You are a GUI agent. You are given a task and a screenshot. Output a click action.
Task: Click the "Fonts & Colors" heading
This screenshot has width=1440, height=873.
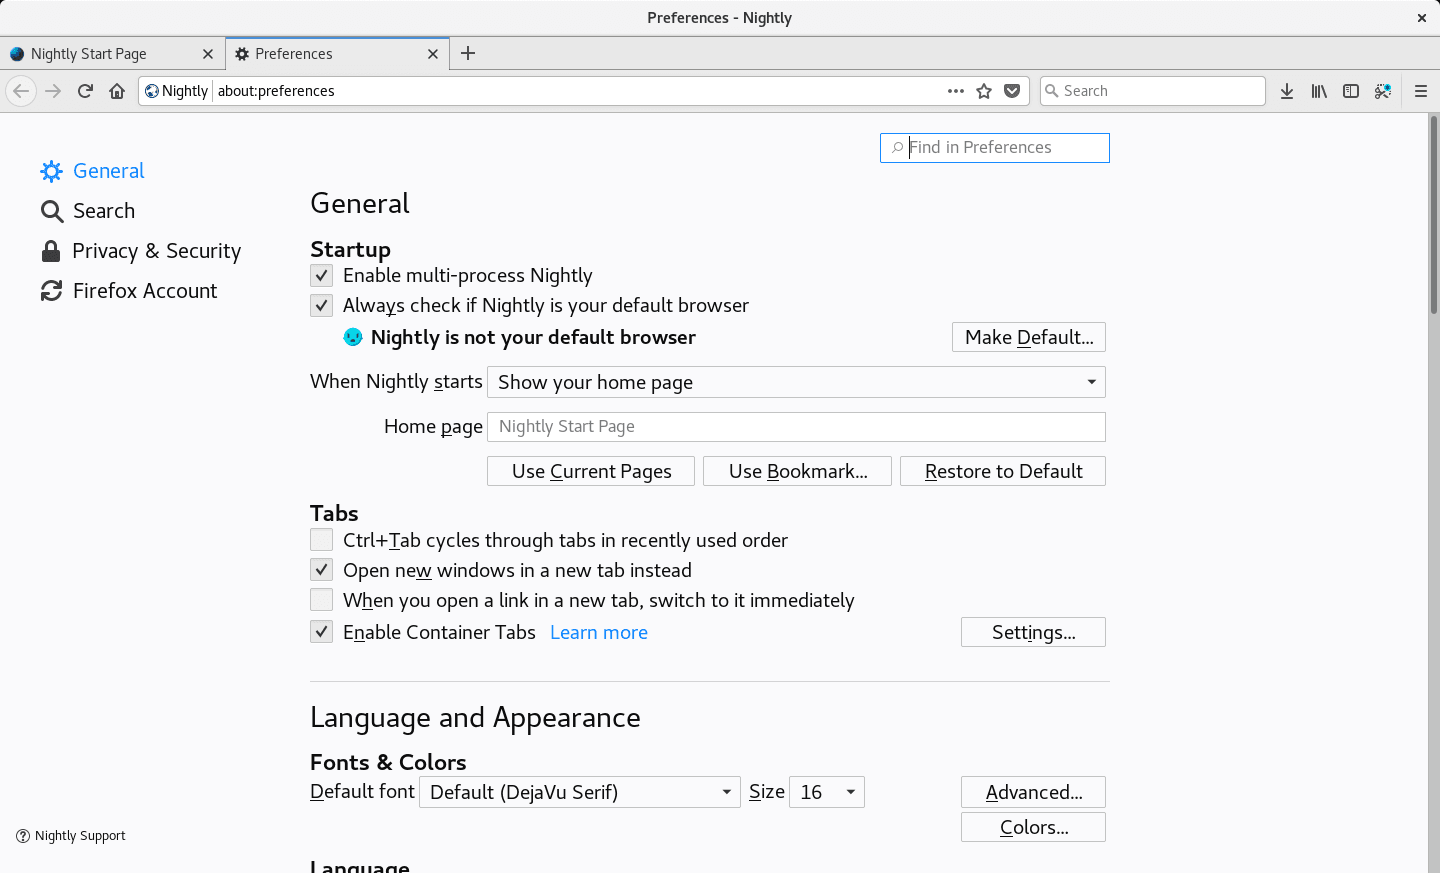(x=388, y=762)
